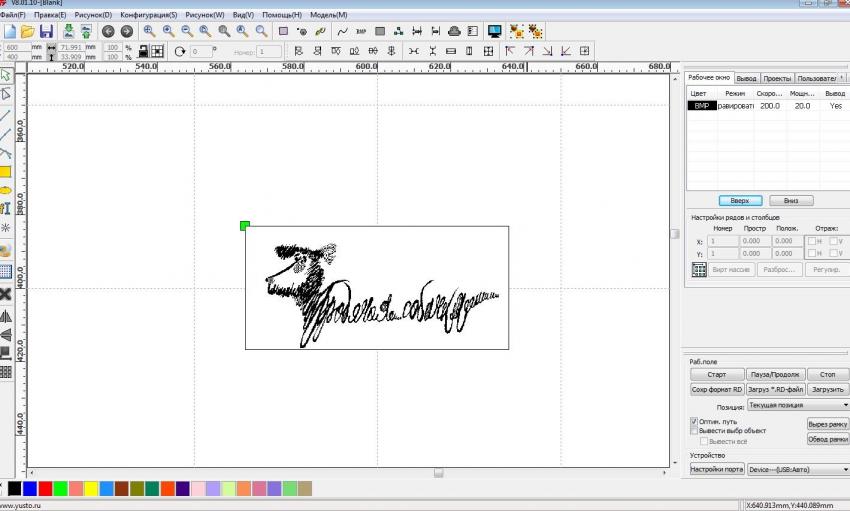Click the array grid icon beside Вирт массив

pyautogui.click(x=699, y=270)
